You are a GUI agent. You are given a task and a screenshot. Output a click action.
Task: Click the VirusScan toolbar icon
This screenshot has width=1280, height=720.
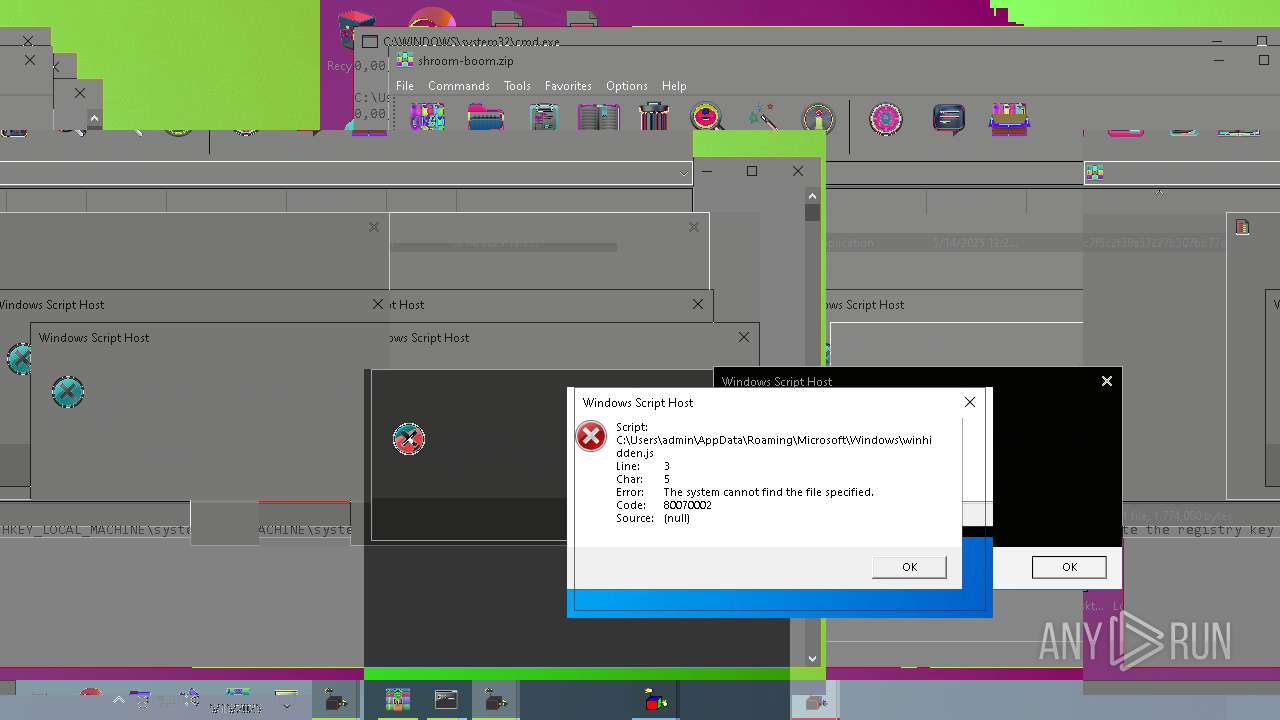pos(886,119)
